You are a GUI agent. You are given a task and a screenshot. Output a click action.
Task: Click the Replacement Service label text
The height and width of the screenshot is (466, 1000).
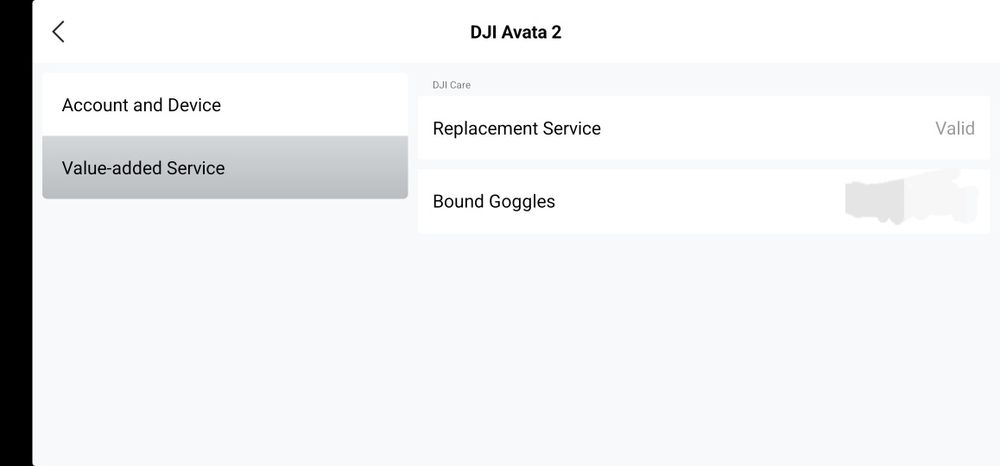[x=516, y=128]
